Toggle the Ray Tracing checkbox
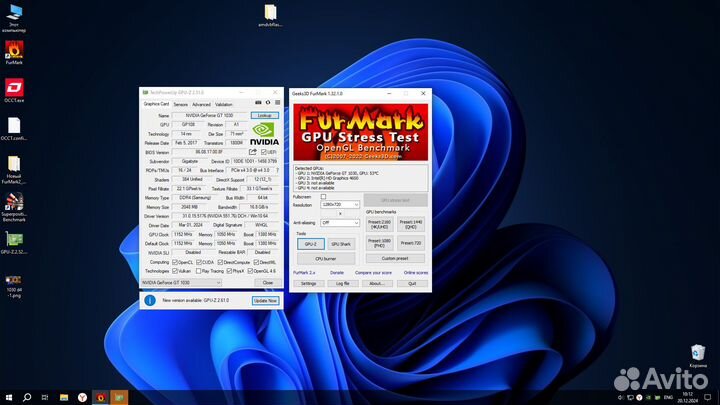This screenshot has width=720, height=405. click(198, 271)
